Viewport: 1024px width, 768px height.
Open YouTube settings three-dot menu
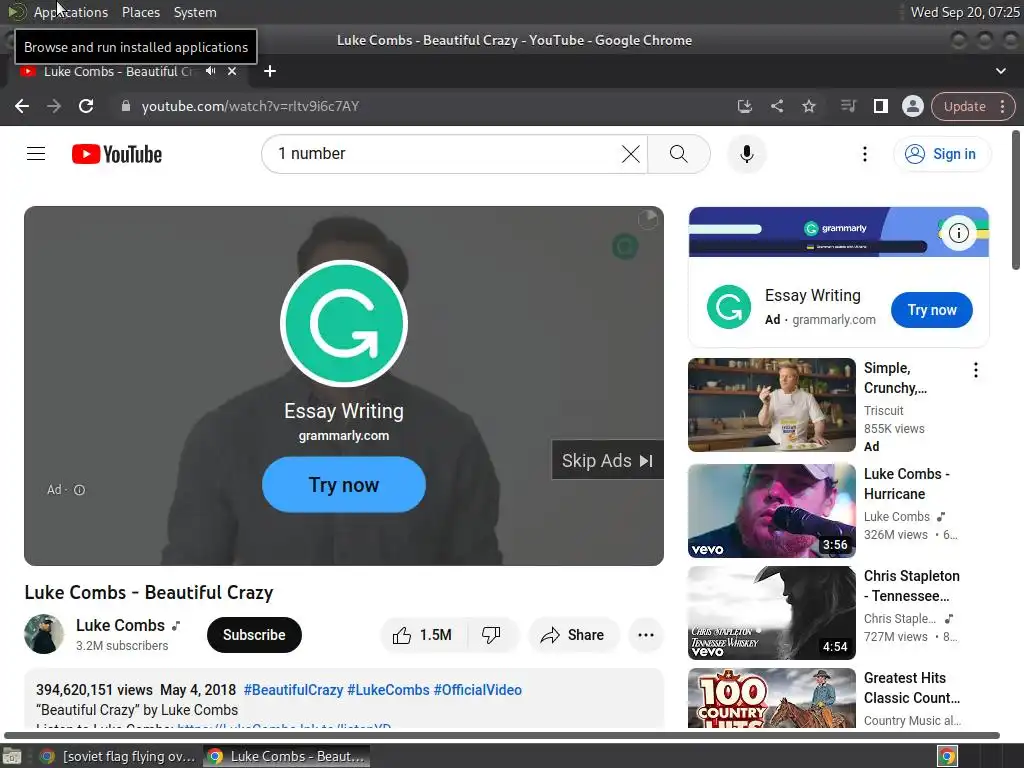click(865, 154)
